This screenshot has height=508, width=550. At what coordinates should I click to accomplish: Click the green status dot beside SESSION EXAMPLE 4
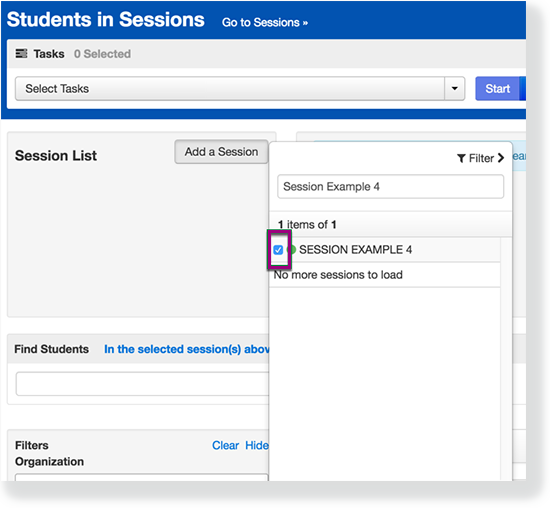coord(292,249)
